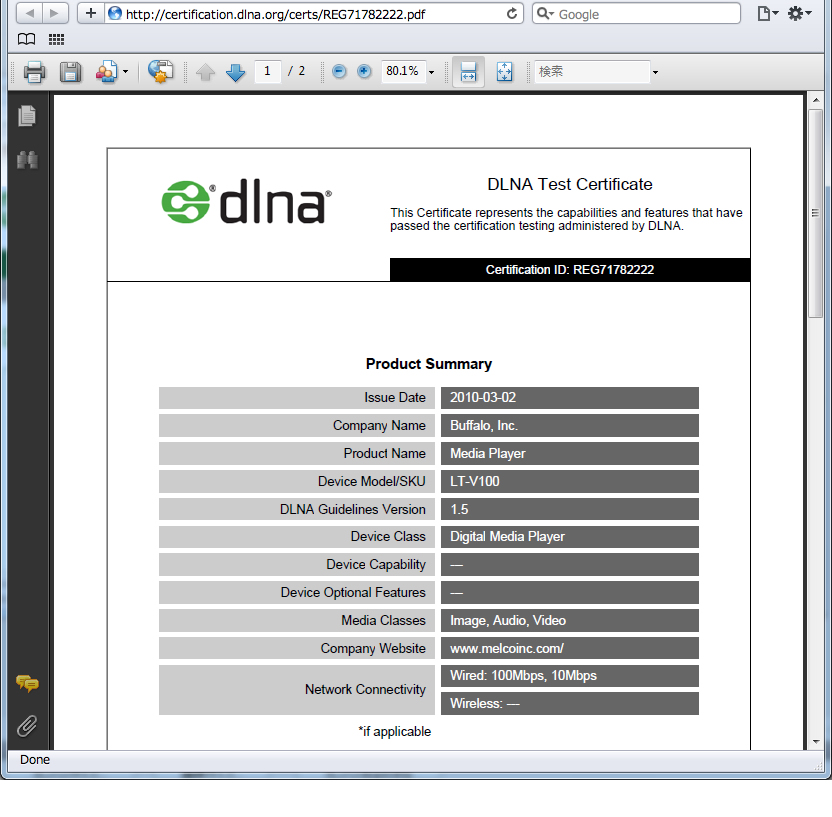Screen dimensions: 832x817
Task: Click the Device Model/SKU label
Action: (372, 481)
